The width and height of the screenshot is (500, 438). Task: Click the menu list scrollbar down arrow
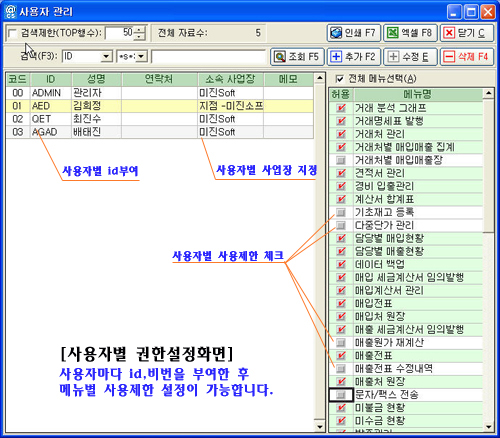(489, 426)
